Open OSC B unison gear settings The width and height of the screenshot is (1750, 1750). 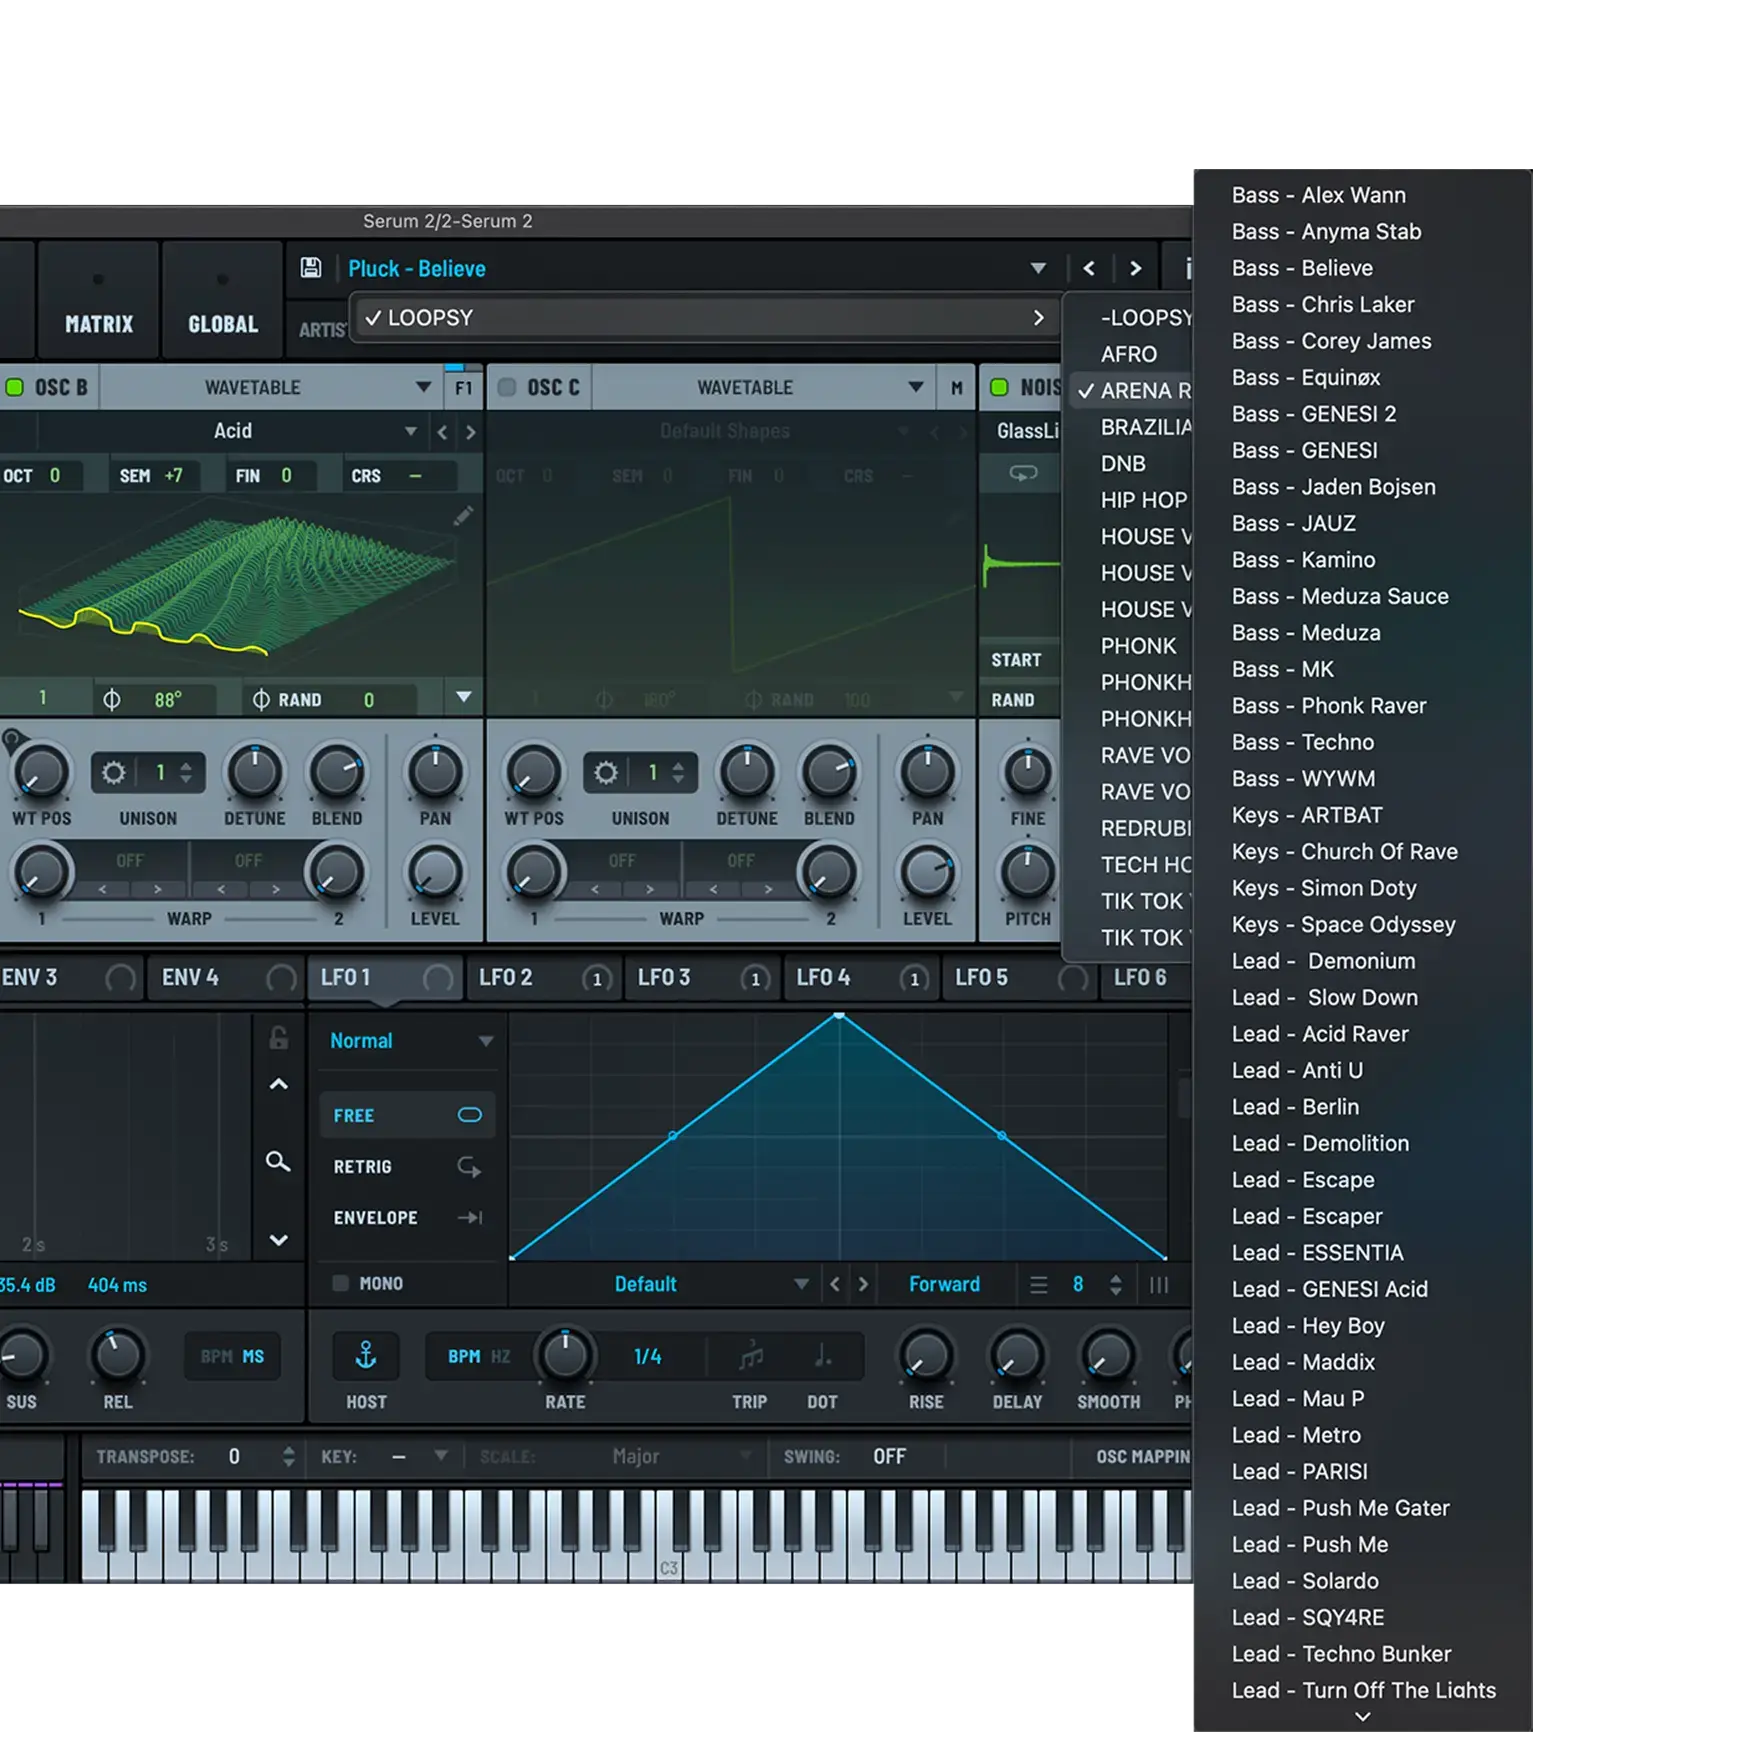point(114,772)
